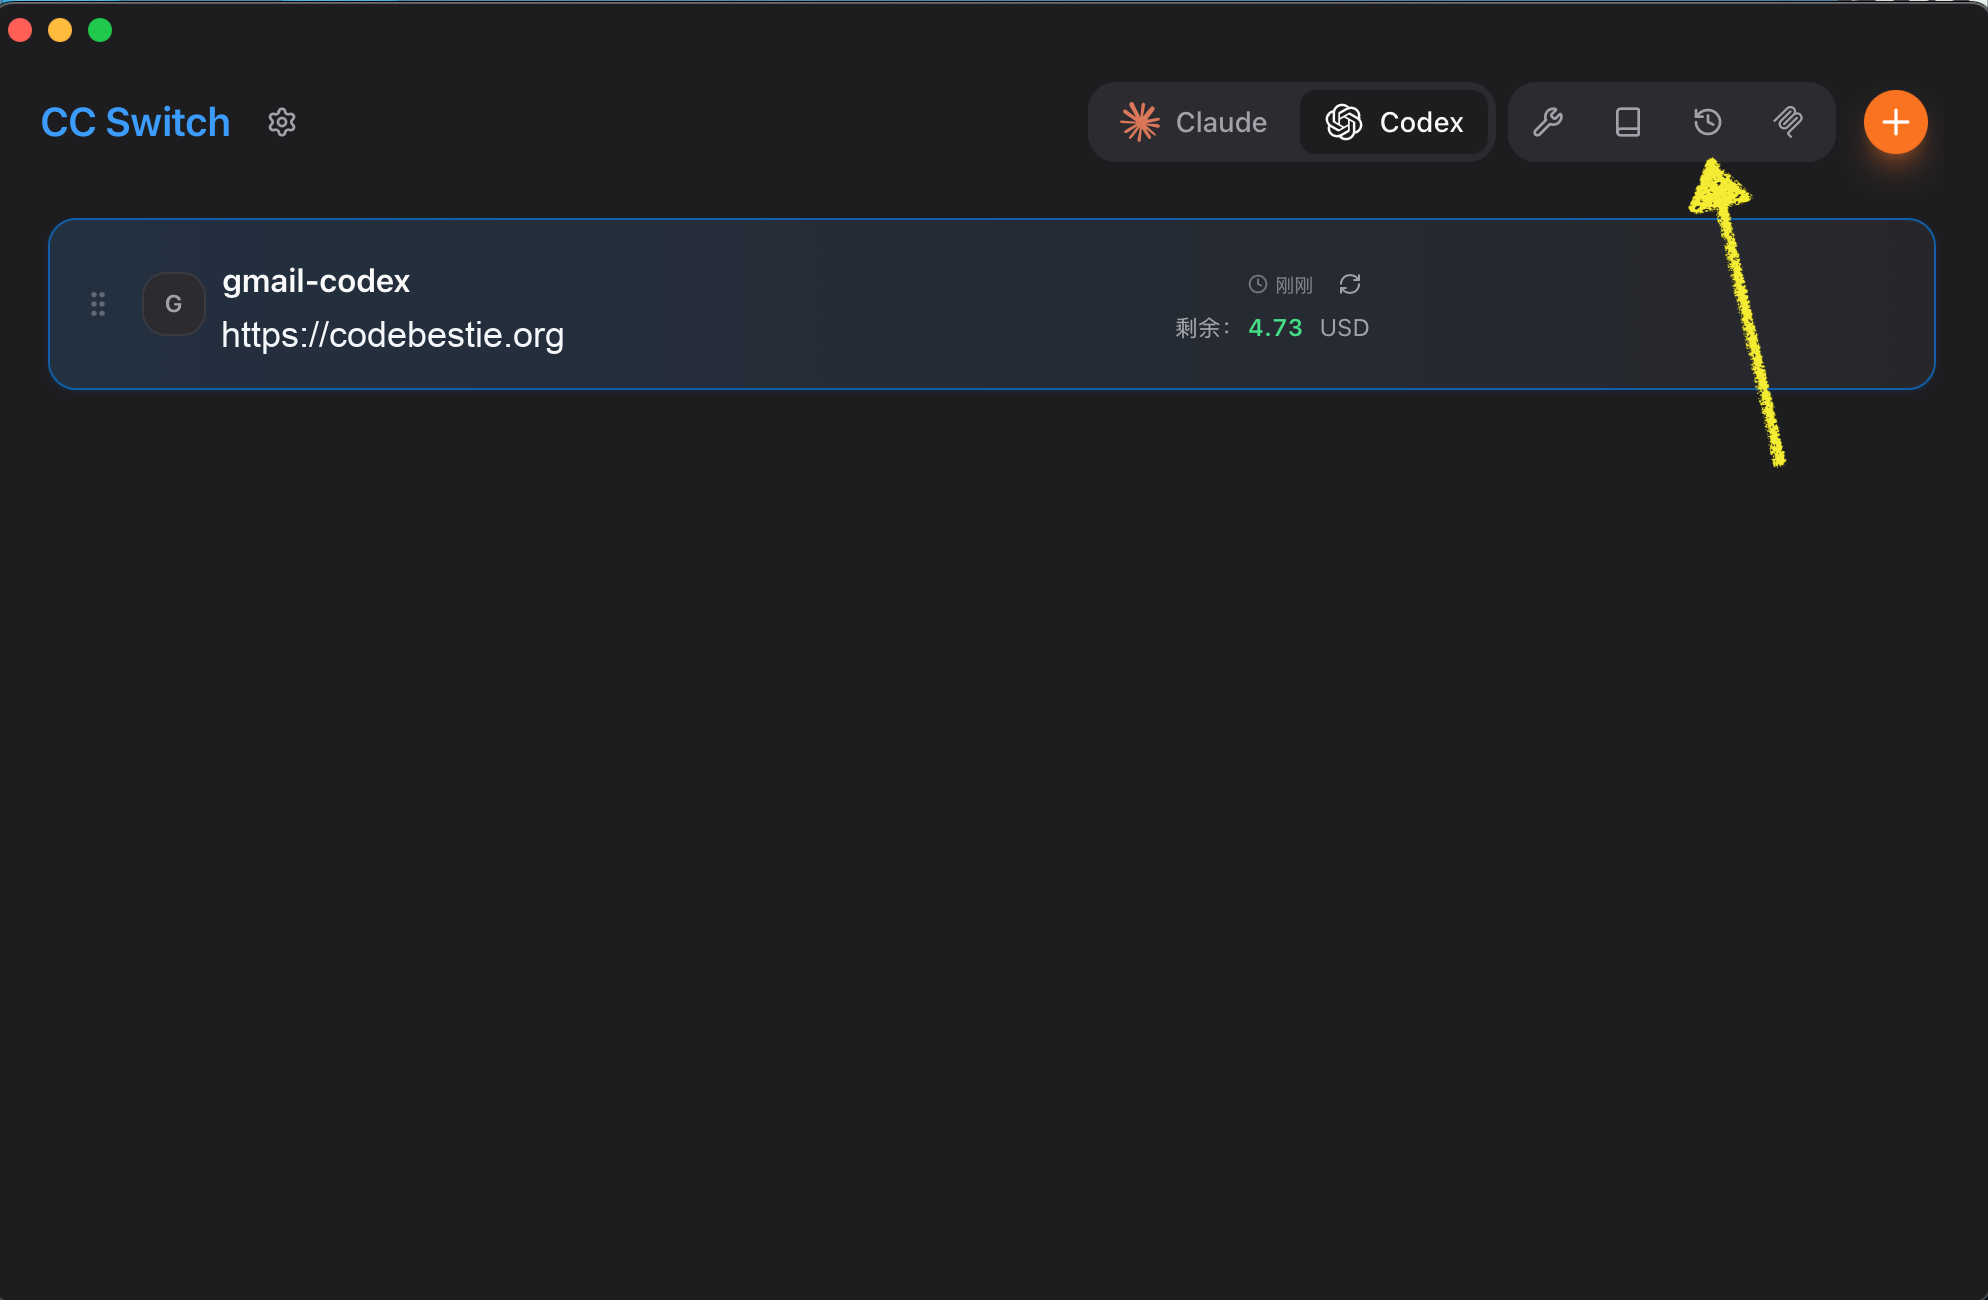Maximize the window with the green button
1988x1300 pixels.
point(100,30)
